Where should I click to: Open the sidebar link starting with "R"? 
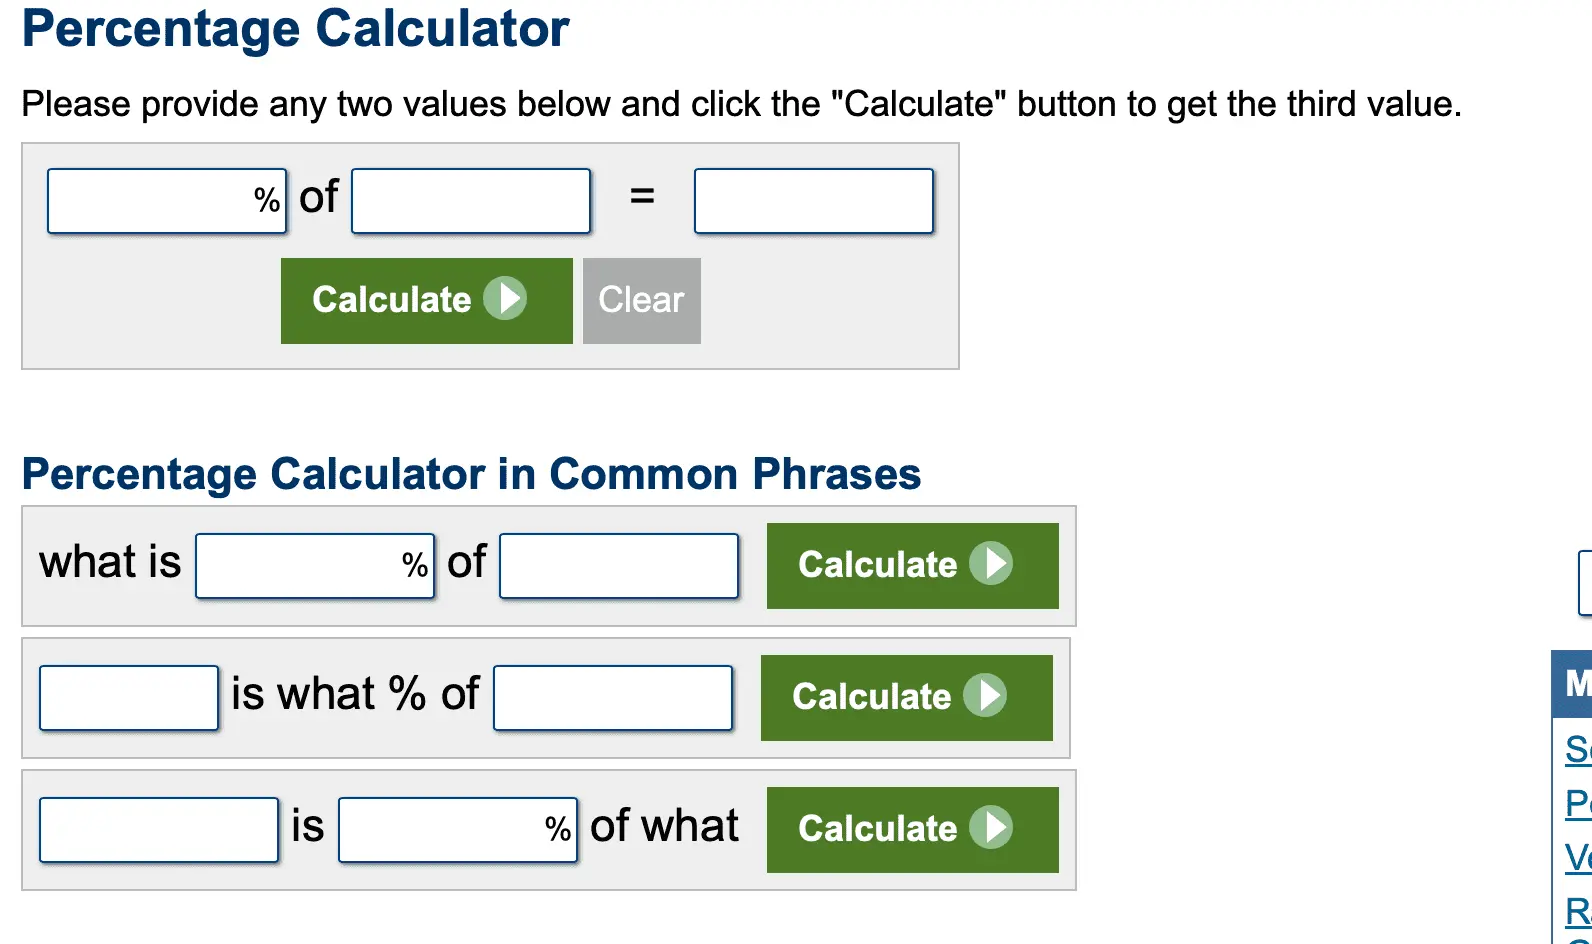pyautogui.click(x=1578, y=911)
